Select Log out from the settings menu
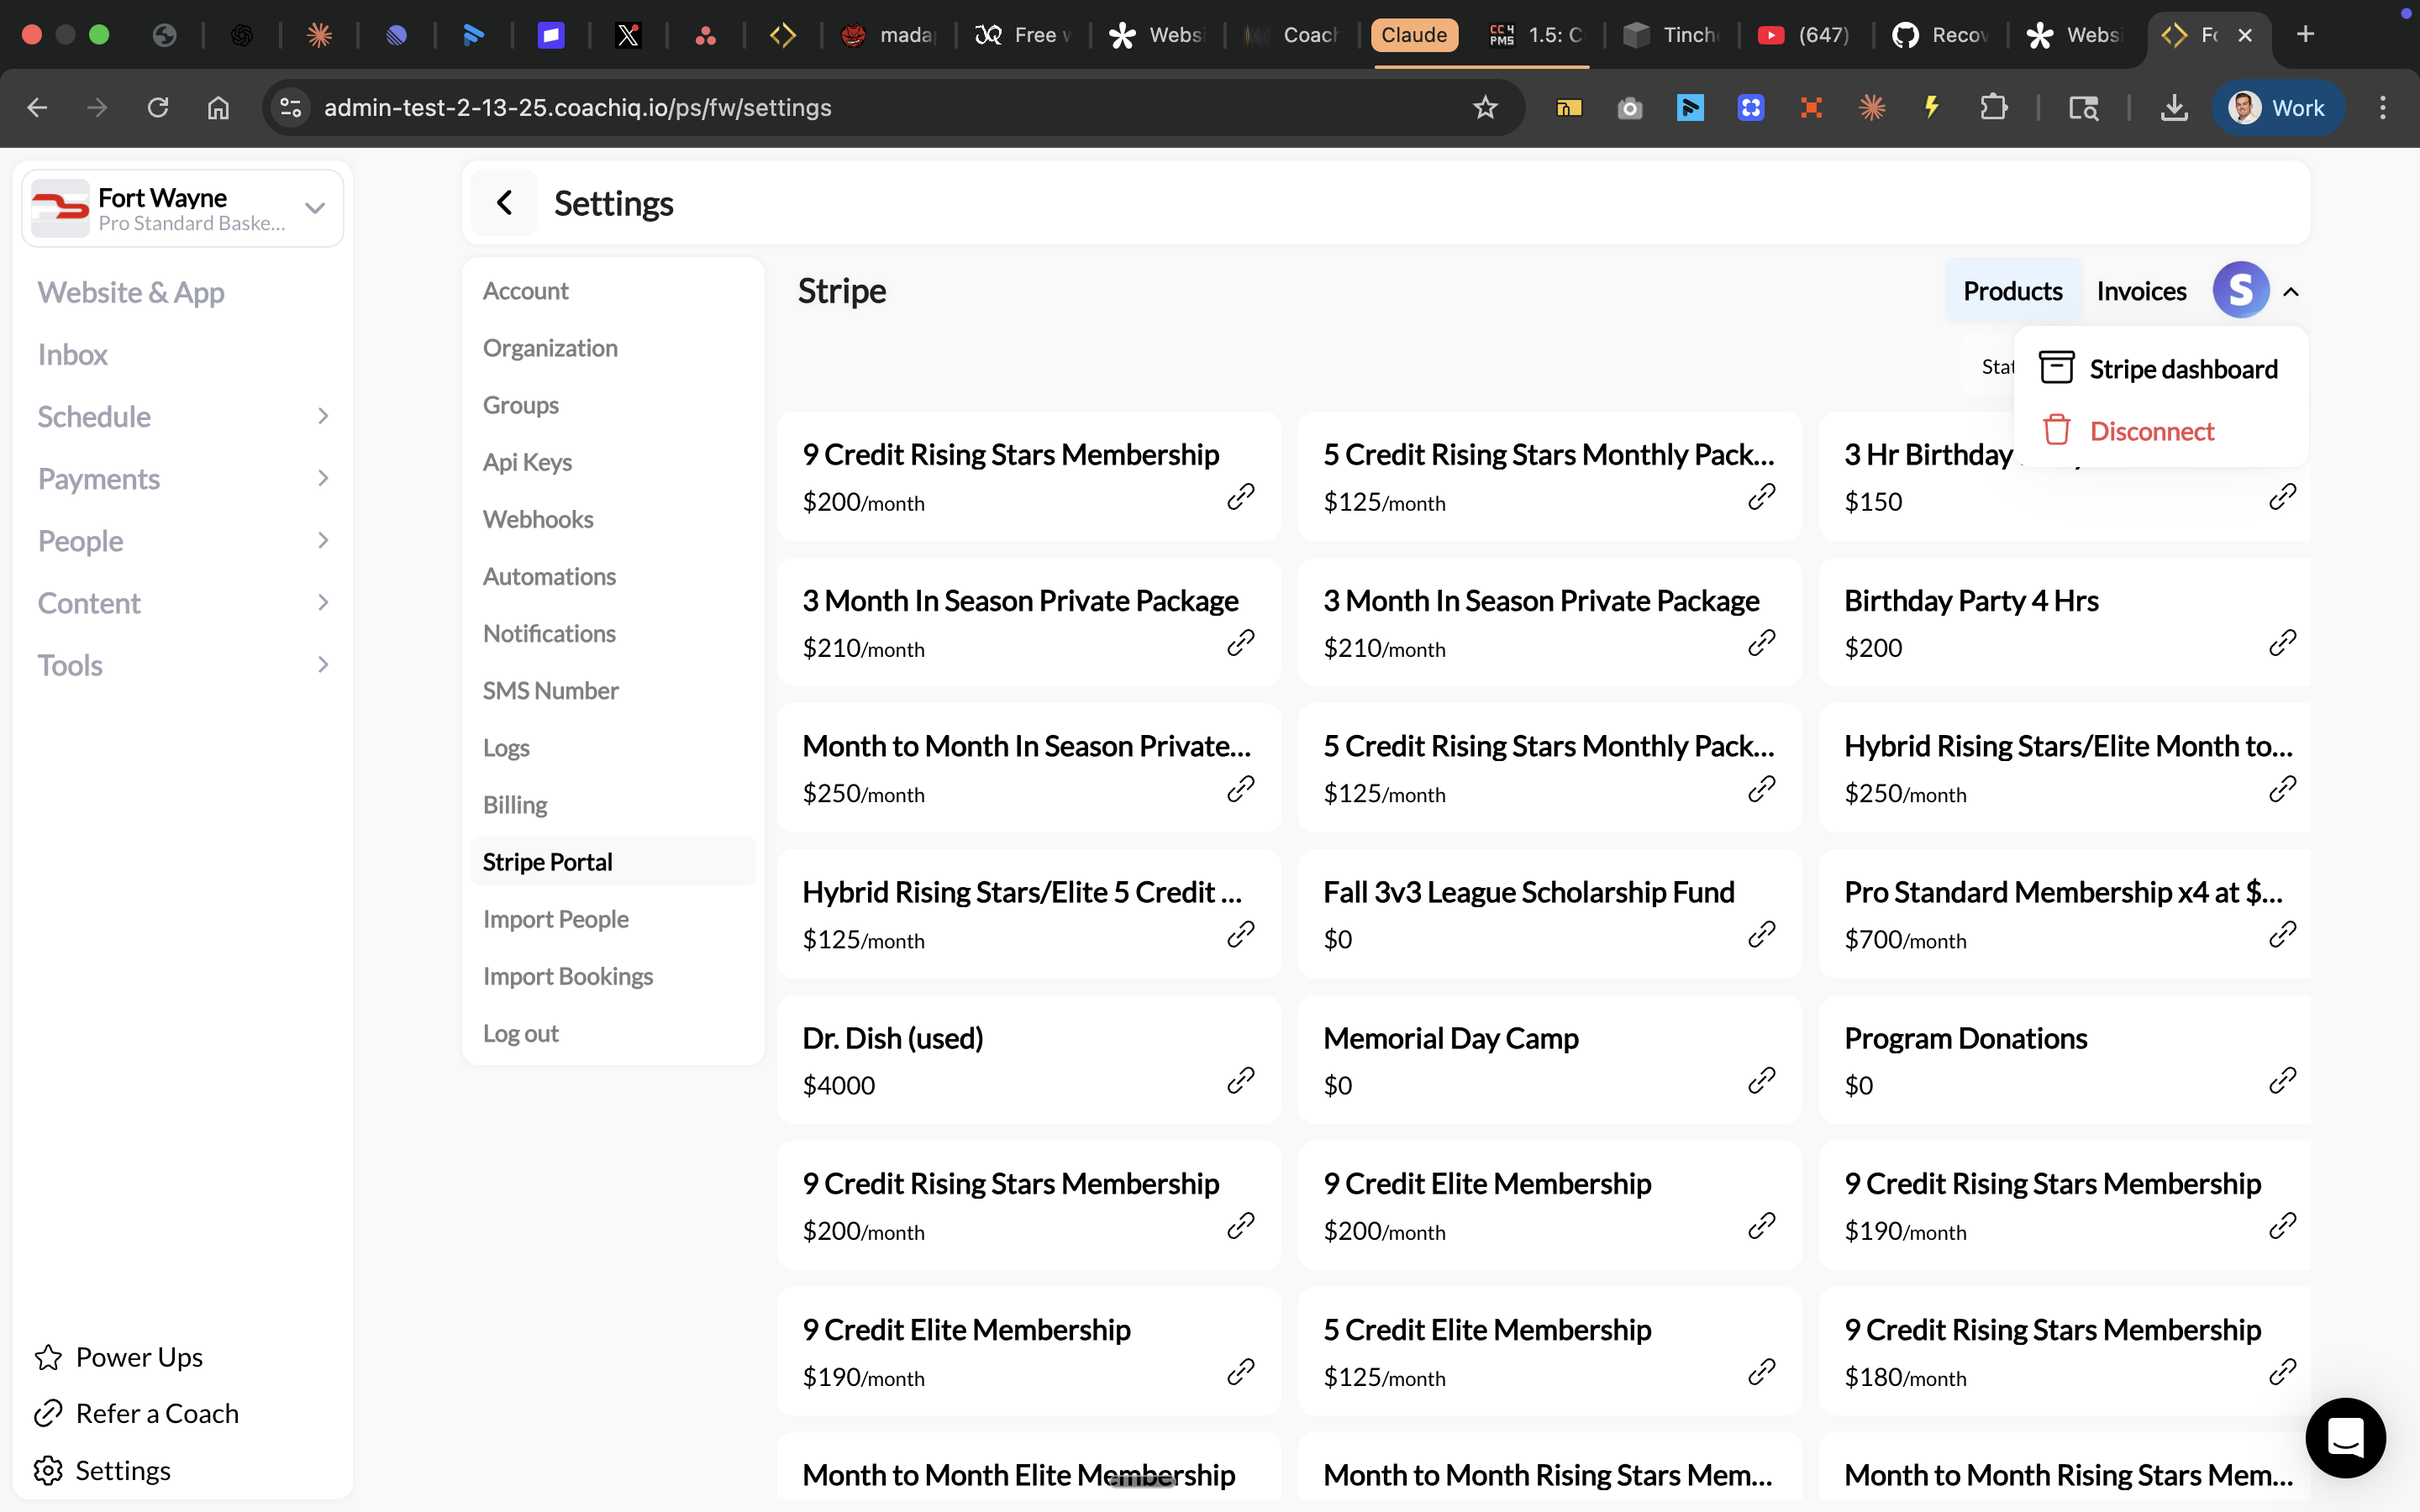Image resolution: width=2420 pixels, height=1512 pixels. (521, 1033)
